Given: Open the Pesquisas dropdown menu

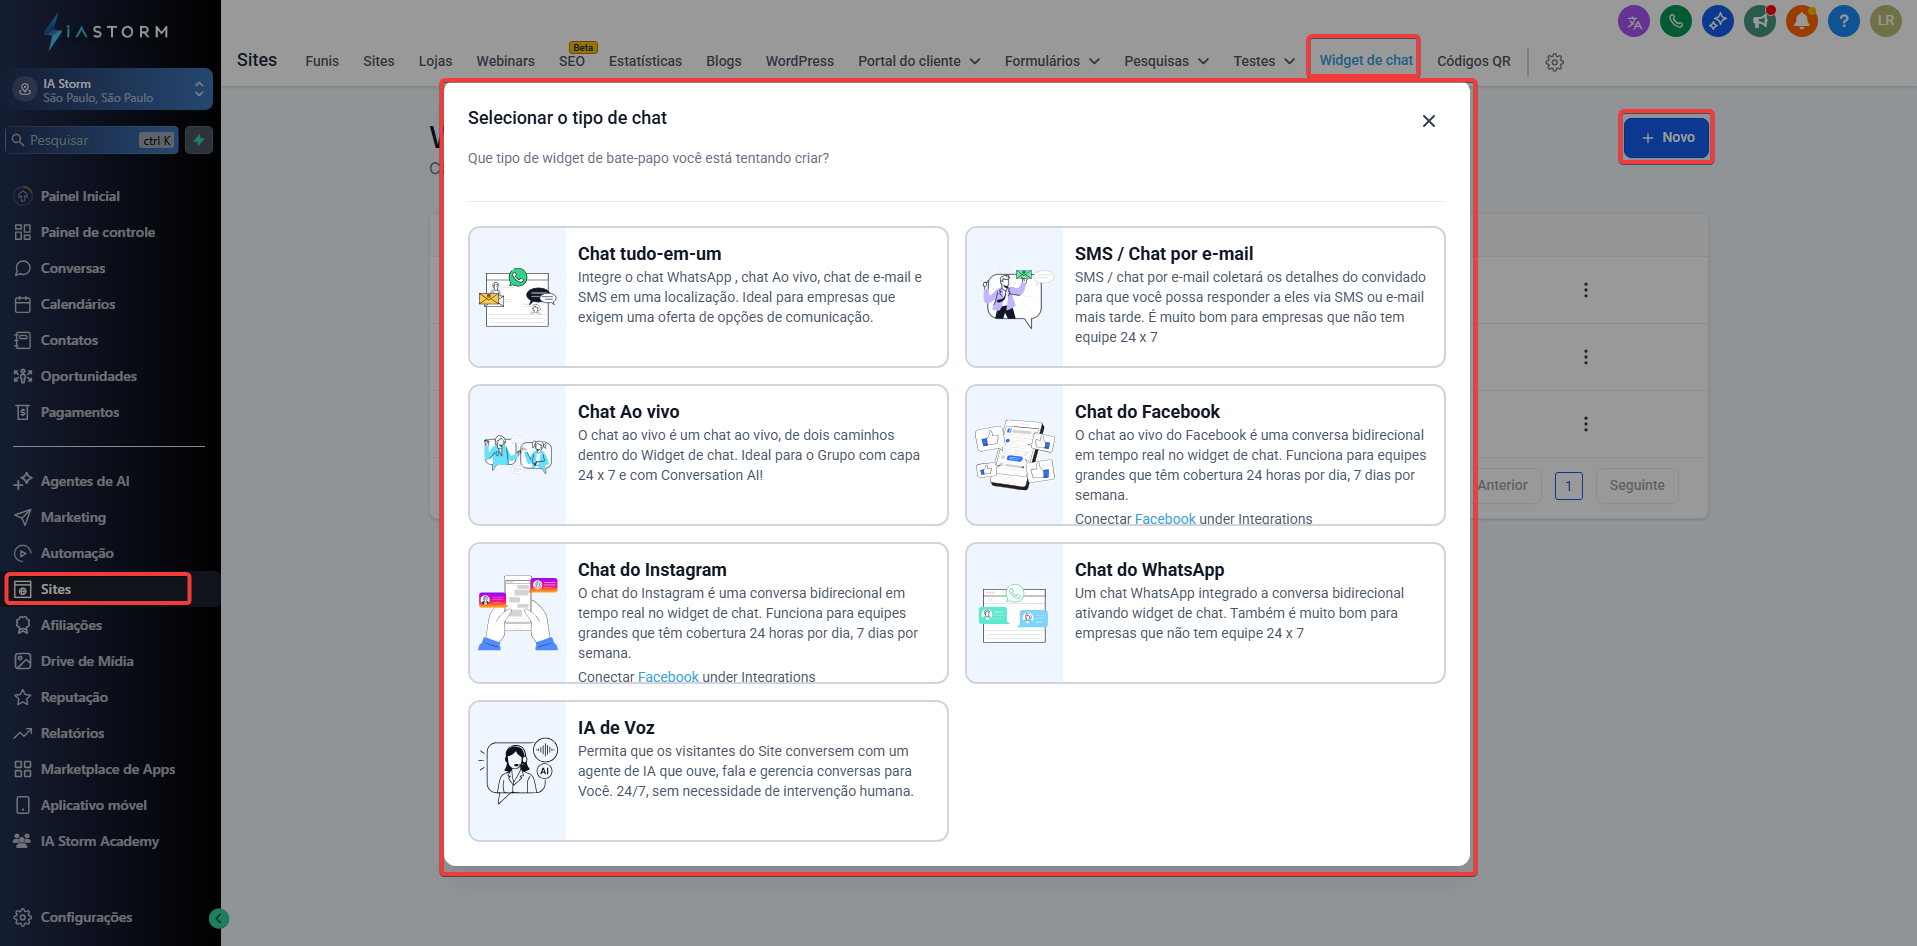Looking at the screenshot, I should [x=1165, y=61].
